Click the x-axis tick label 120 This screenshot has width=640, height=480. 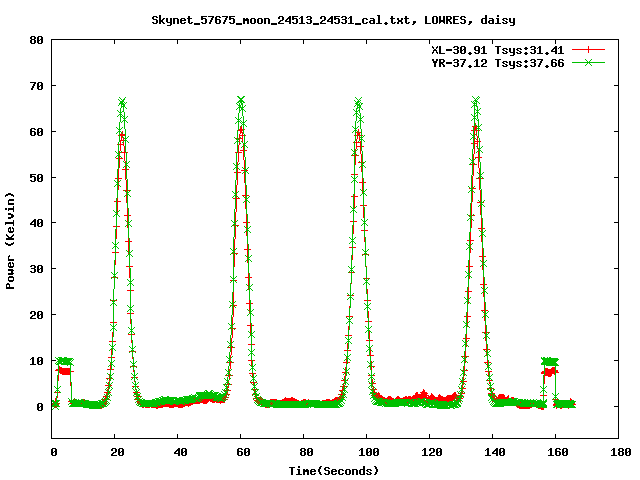click(x=432, y=452)
